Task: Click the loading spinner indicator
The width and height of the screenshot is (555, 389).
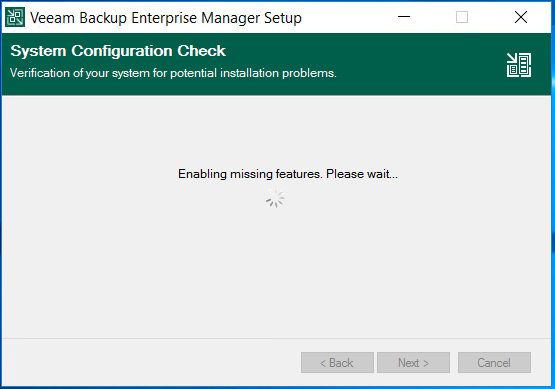Action: click(275, 198)
